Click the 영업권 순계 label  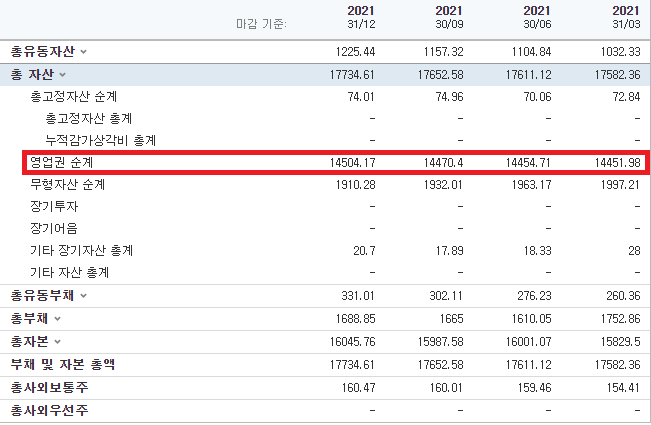(61, 162)
